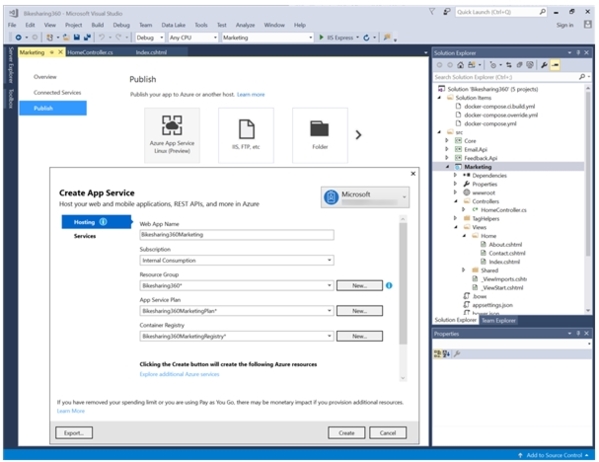Click the feedback icon near Quick Launch

(446, 12)
